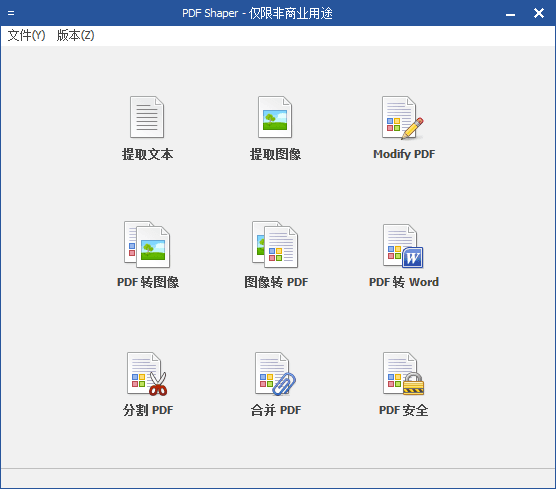Screen dimensions: 556x489
Task: Open the PDF 安全 padlock icon
Action: 404,373
